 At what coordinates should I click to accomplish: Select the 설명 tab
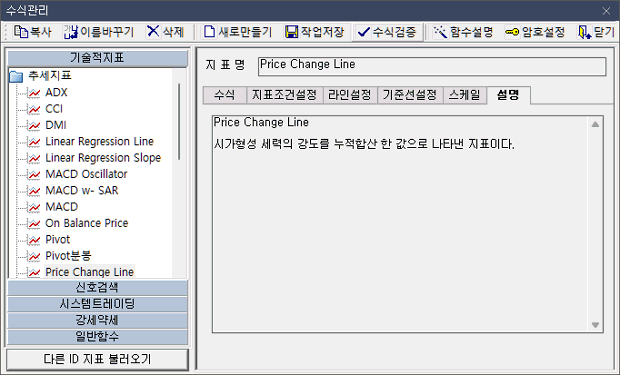click(x=508, y=95)
